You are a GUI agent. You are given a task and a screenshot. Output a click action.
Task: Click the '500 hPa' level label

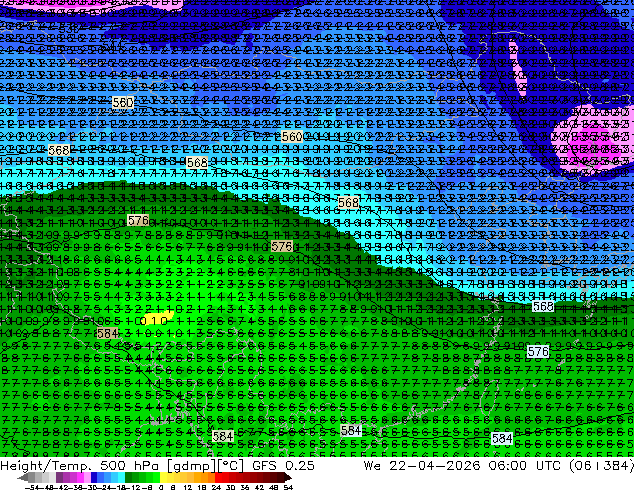pos(130,465)
